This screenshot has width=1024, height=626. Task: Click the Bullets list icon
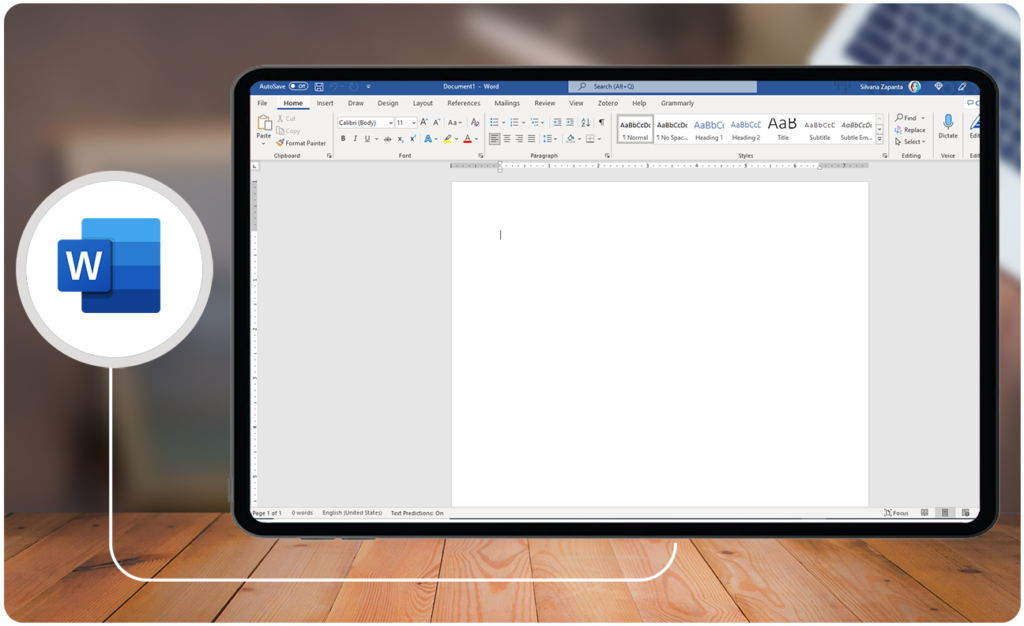(494, 122)
